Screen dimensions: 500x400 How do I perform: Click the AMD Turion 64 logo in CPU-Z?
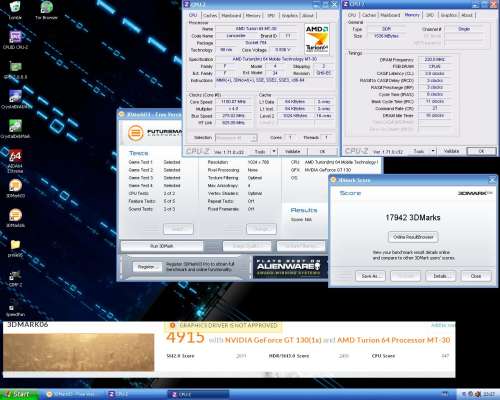point(317,39)
